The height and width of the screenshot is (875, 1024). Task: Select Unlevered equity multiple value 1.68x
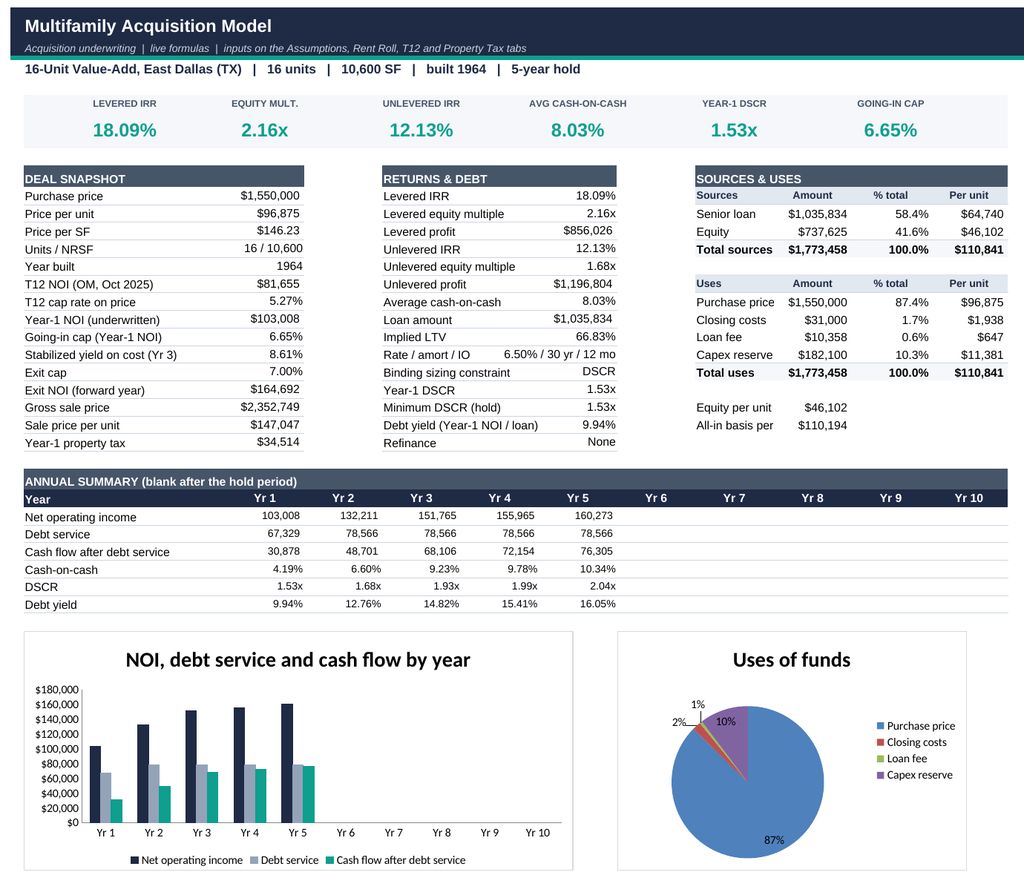tap(601, 266)
